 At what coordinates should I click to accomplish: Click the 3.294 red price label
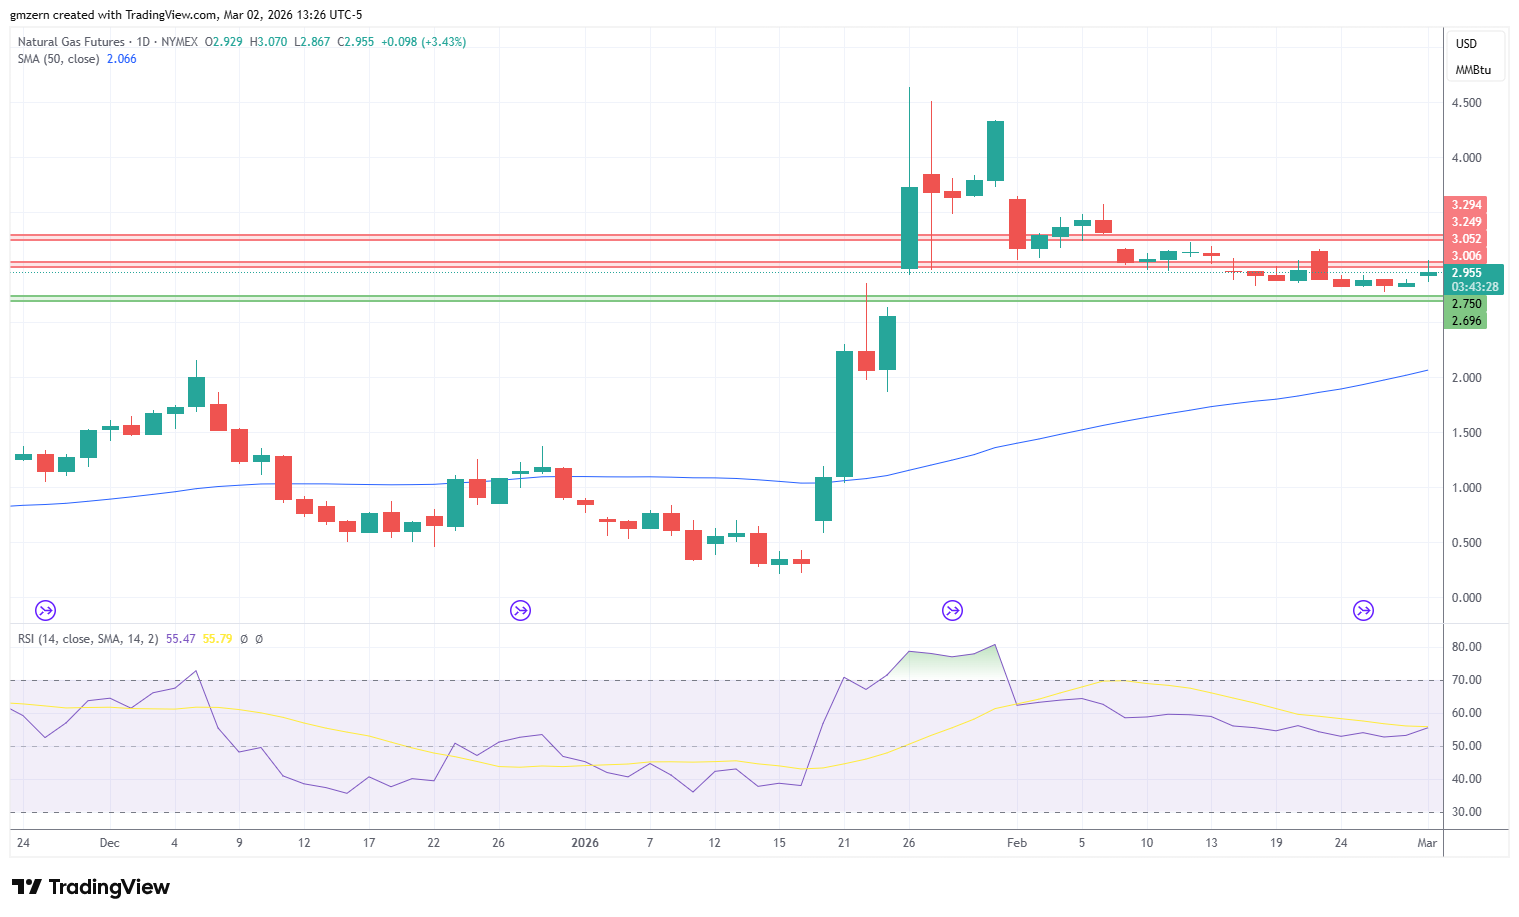[x=1467, y=205]
